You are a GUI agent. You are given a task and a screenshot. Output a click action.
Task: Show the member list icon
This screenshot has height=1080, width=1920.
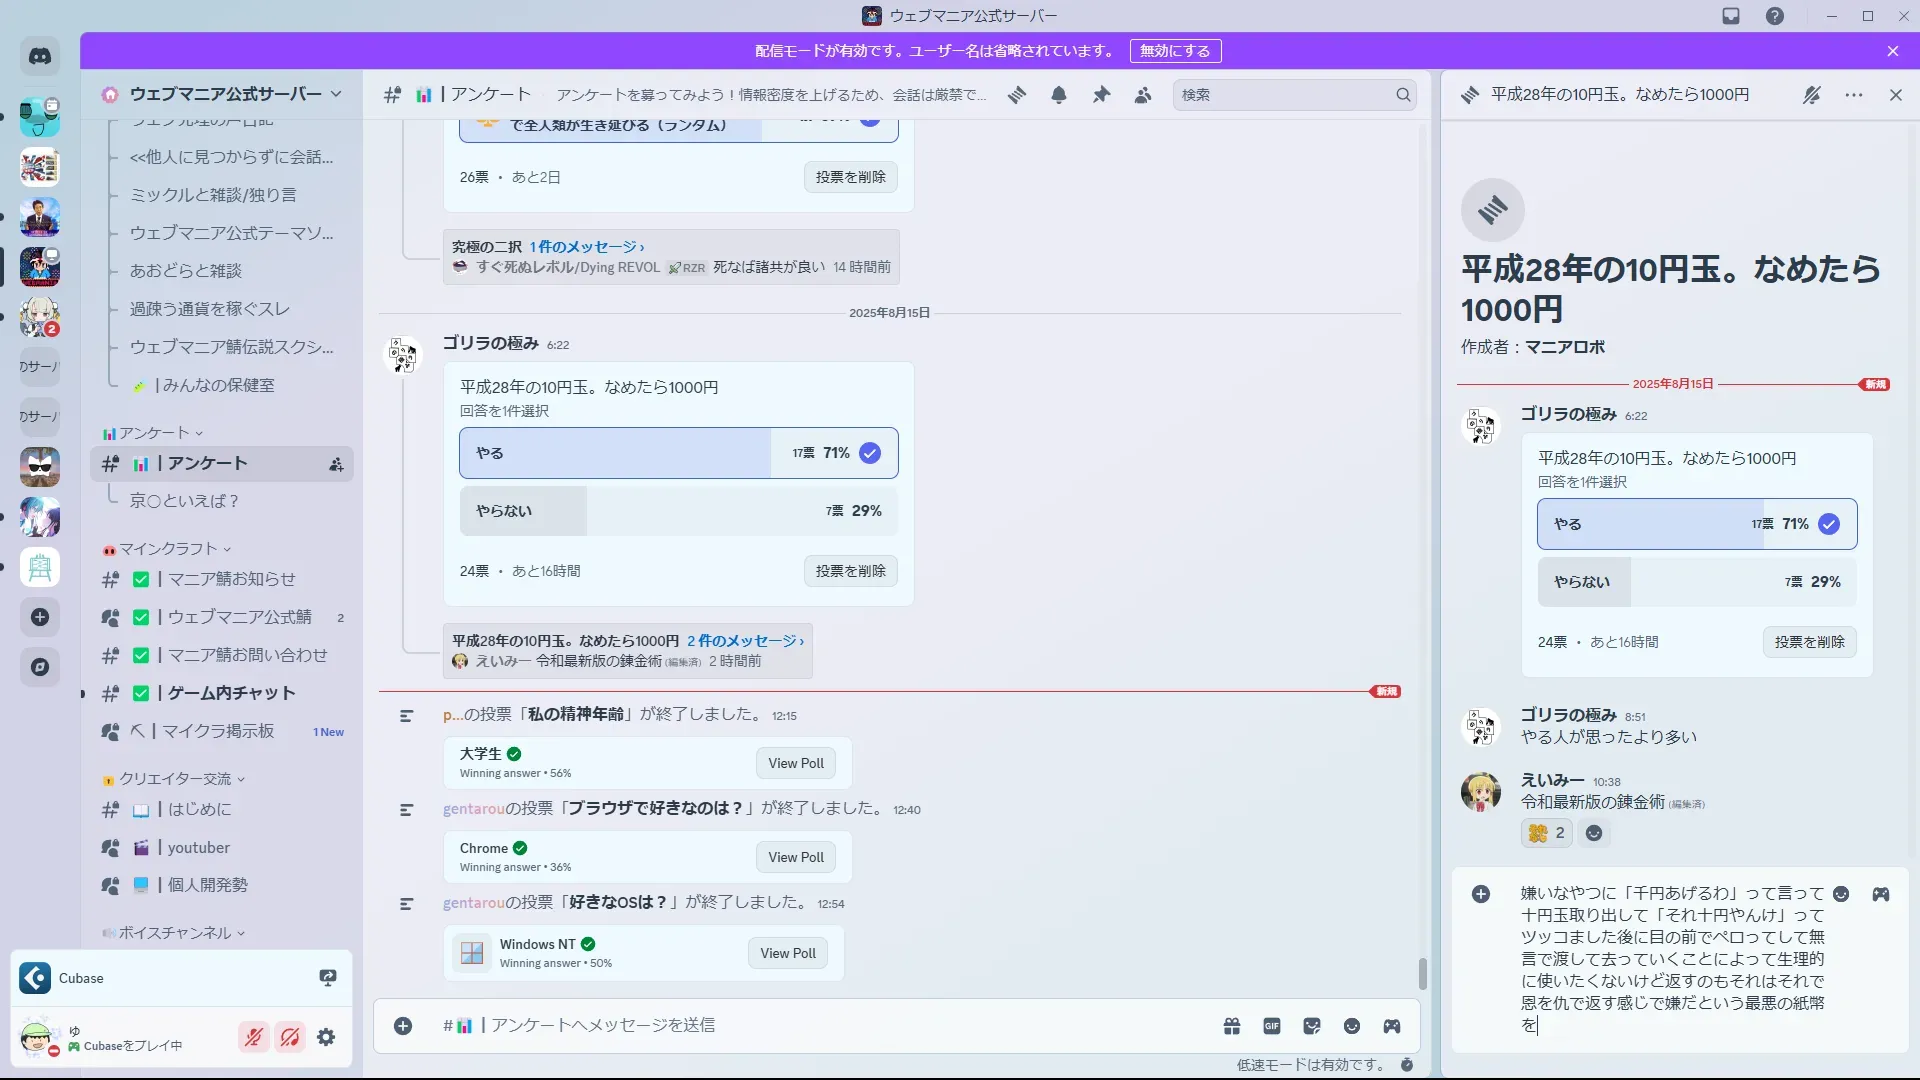pyautogui.click(x=1143, y=95)
